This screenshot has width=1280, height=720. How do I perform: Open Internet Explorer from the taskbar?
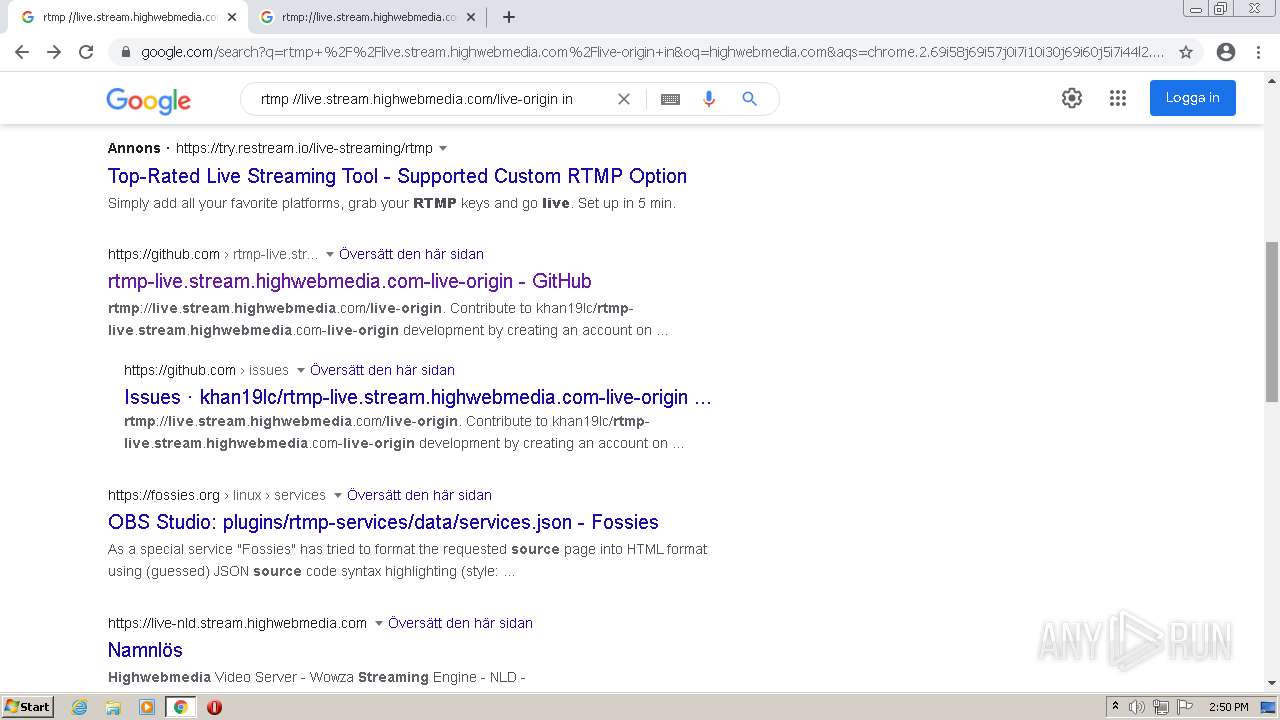point(80,707)
